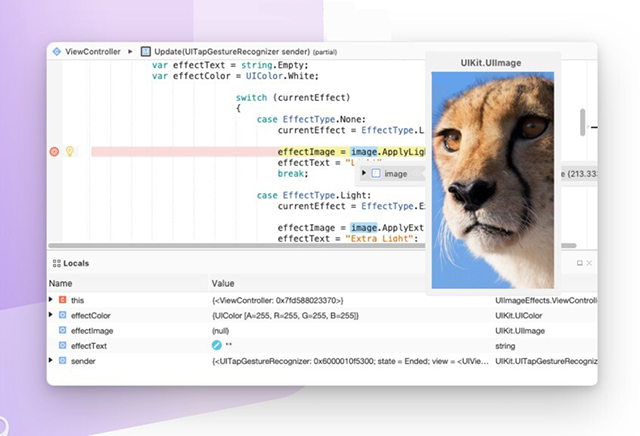
Task: Click the 'string' type cell
Action: (505, 346)
